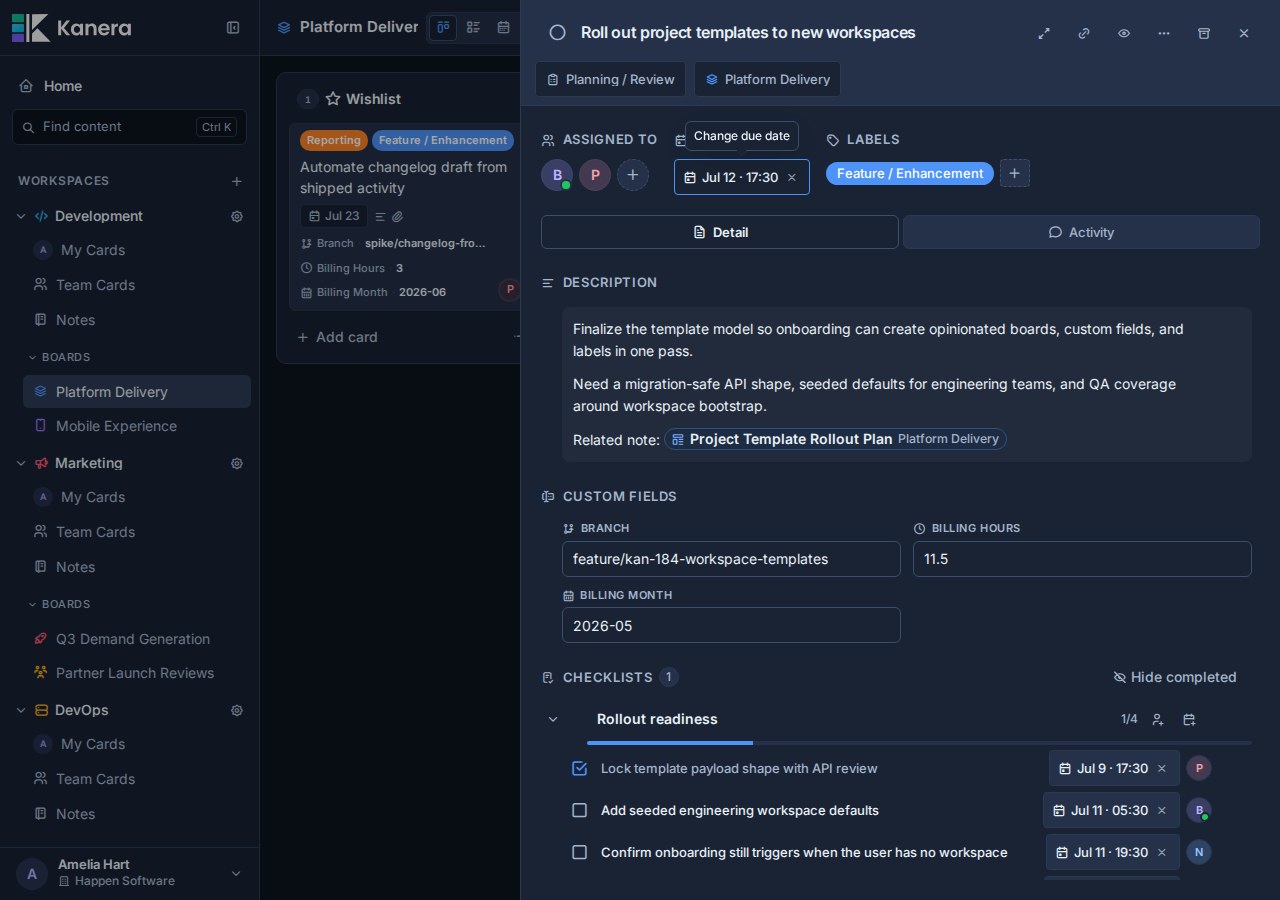
Task: Mark card complete using title circle
Action: coord(558,33)
